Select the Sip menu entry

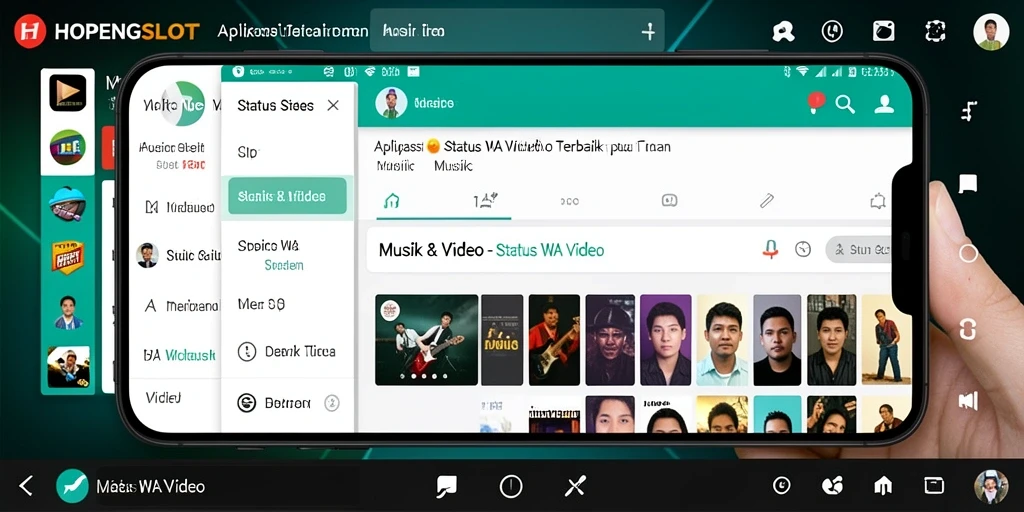[248, 152]
